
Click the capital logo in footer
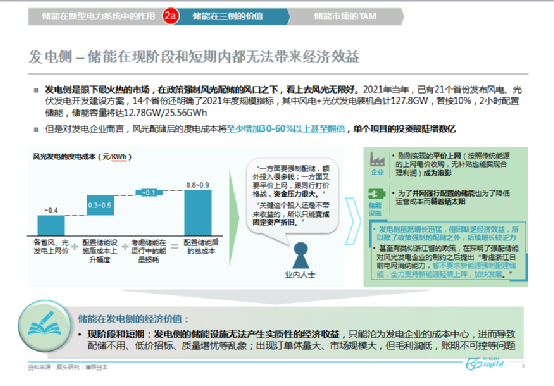[x=485, y=364]
